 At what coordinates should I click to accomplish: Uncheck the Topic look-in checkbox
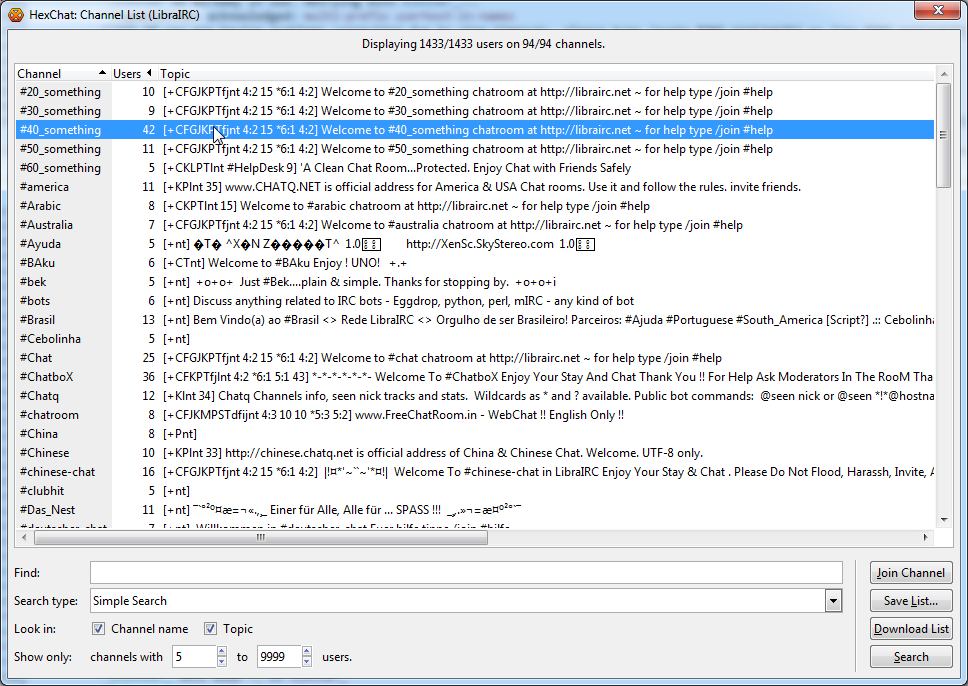pos(210,629)
